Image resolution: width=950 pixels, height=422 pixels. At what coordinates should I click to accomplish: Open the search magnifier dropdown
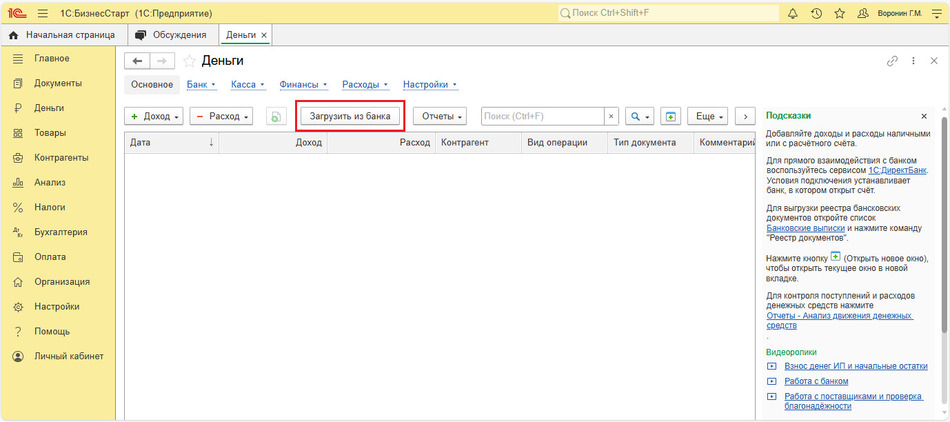click(639, 117)
